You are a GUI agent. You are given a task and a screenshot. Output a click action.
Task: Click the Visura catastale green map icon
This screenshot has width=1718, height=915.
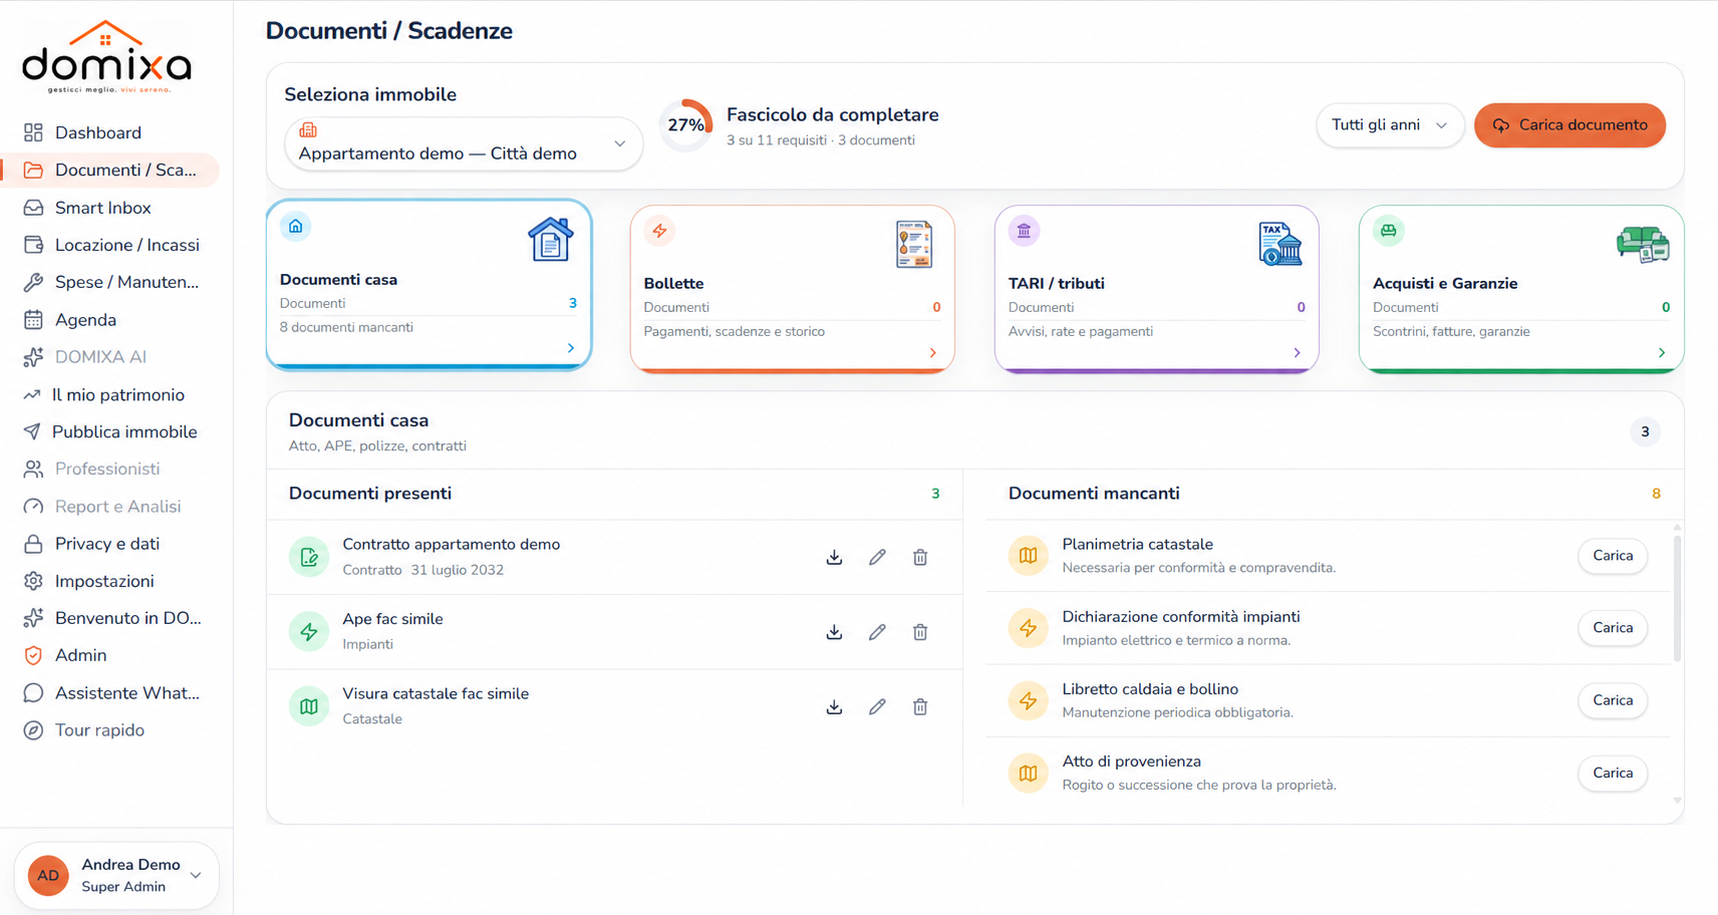[309, 707]
